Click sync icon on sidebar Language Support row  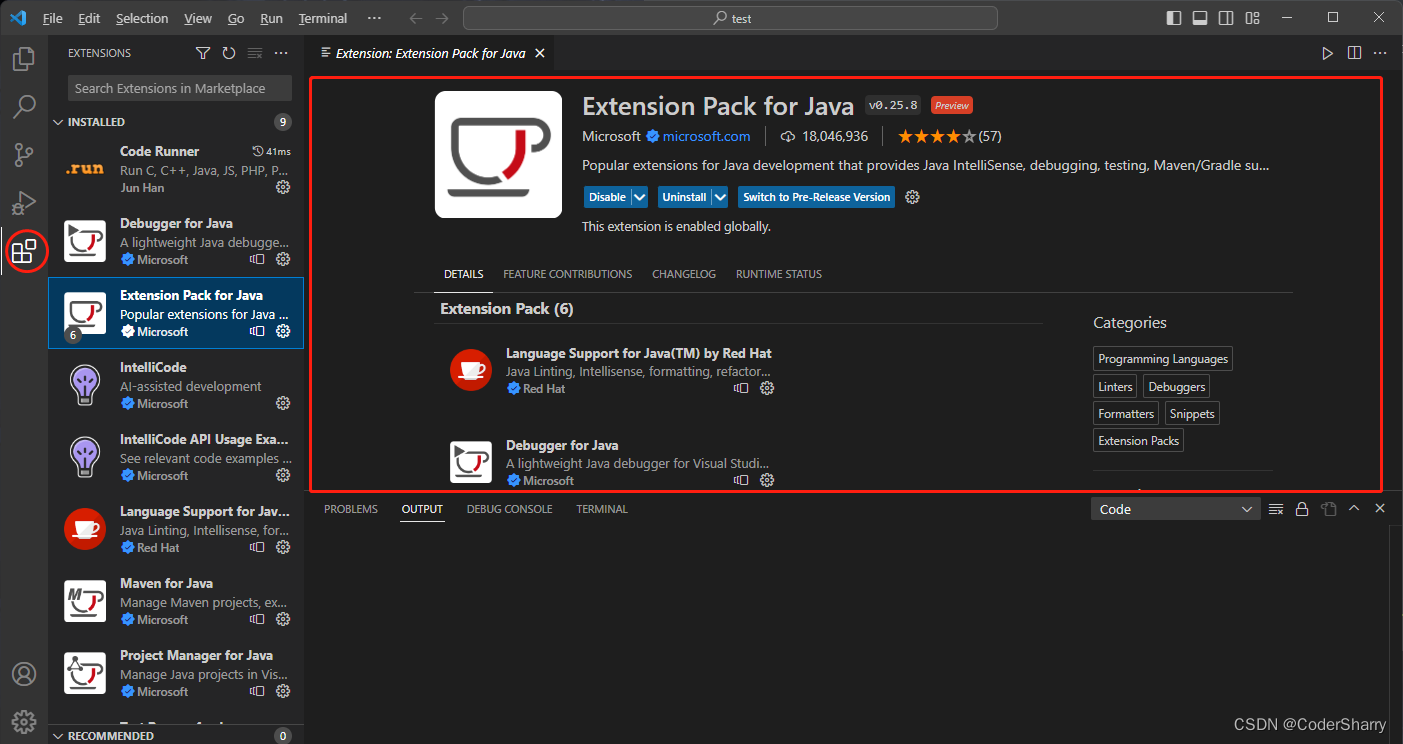click(x=257, y=547)
